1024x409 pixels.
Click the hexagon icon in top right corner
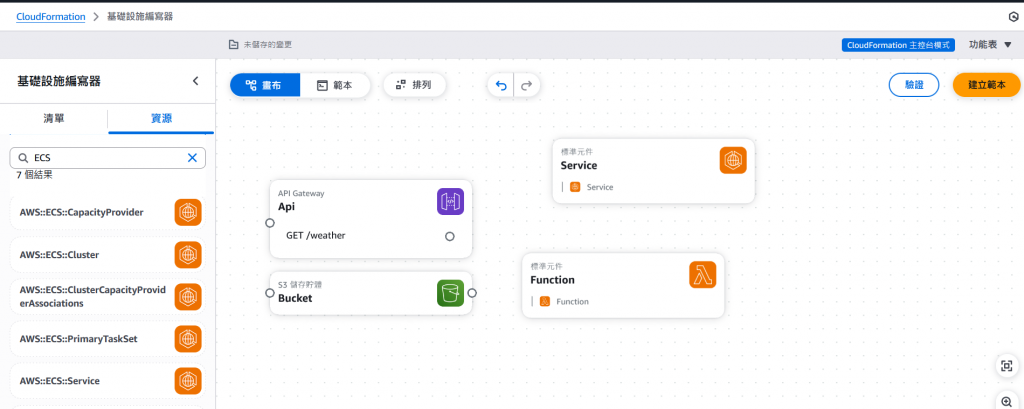[x=1014, y=16]
